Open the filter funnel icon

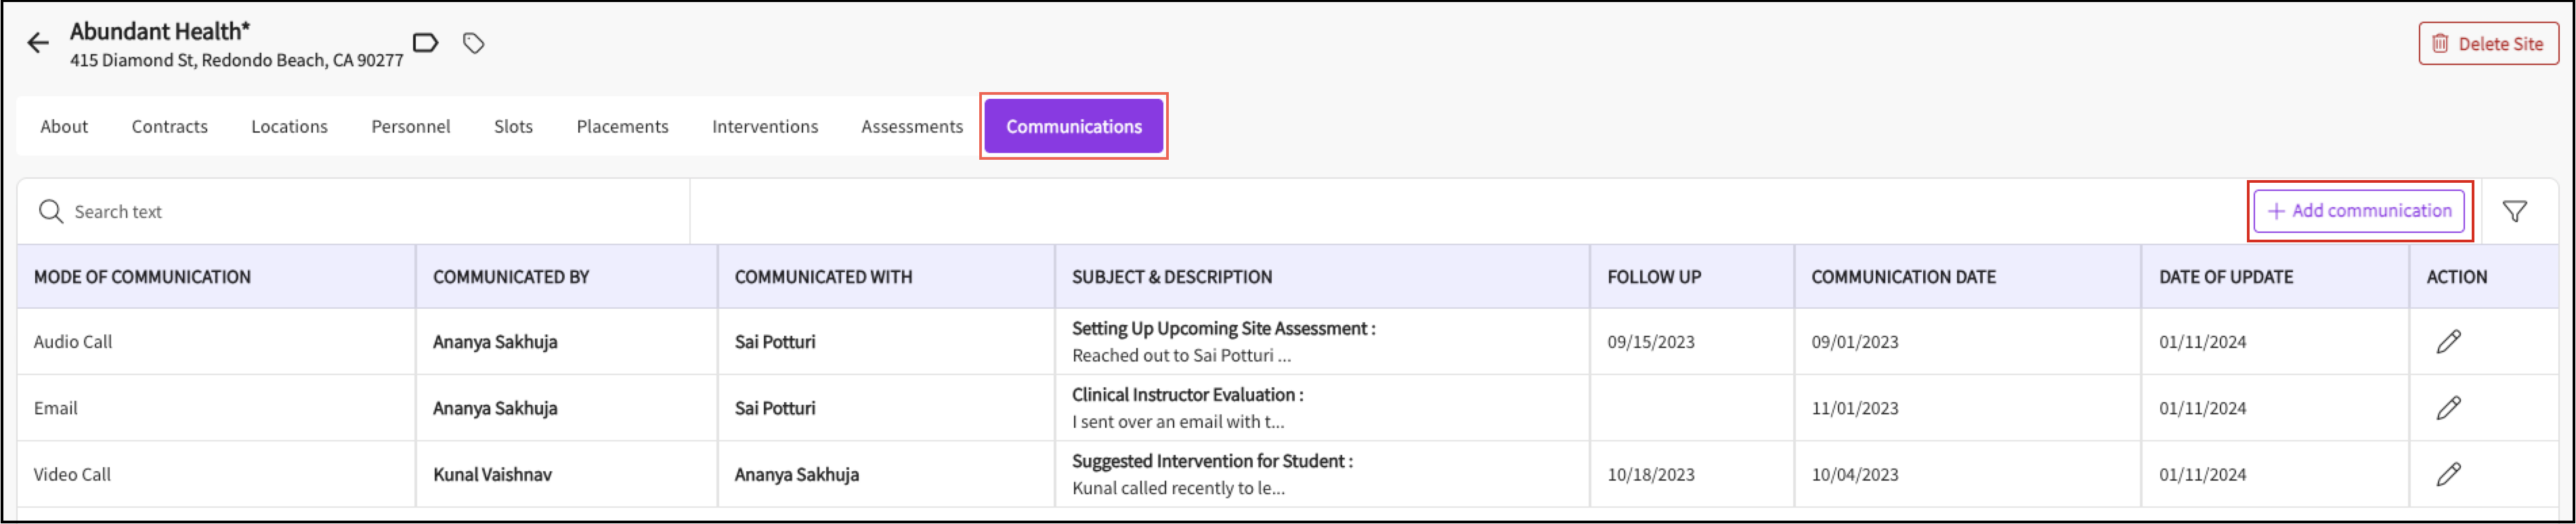(x=2514, y=211)
